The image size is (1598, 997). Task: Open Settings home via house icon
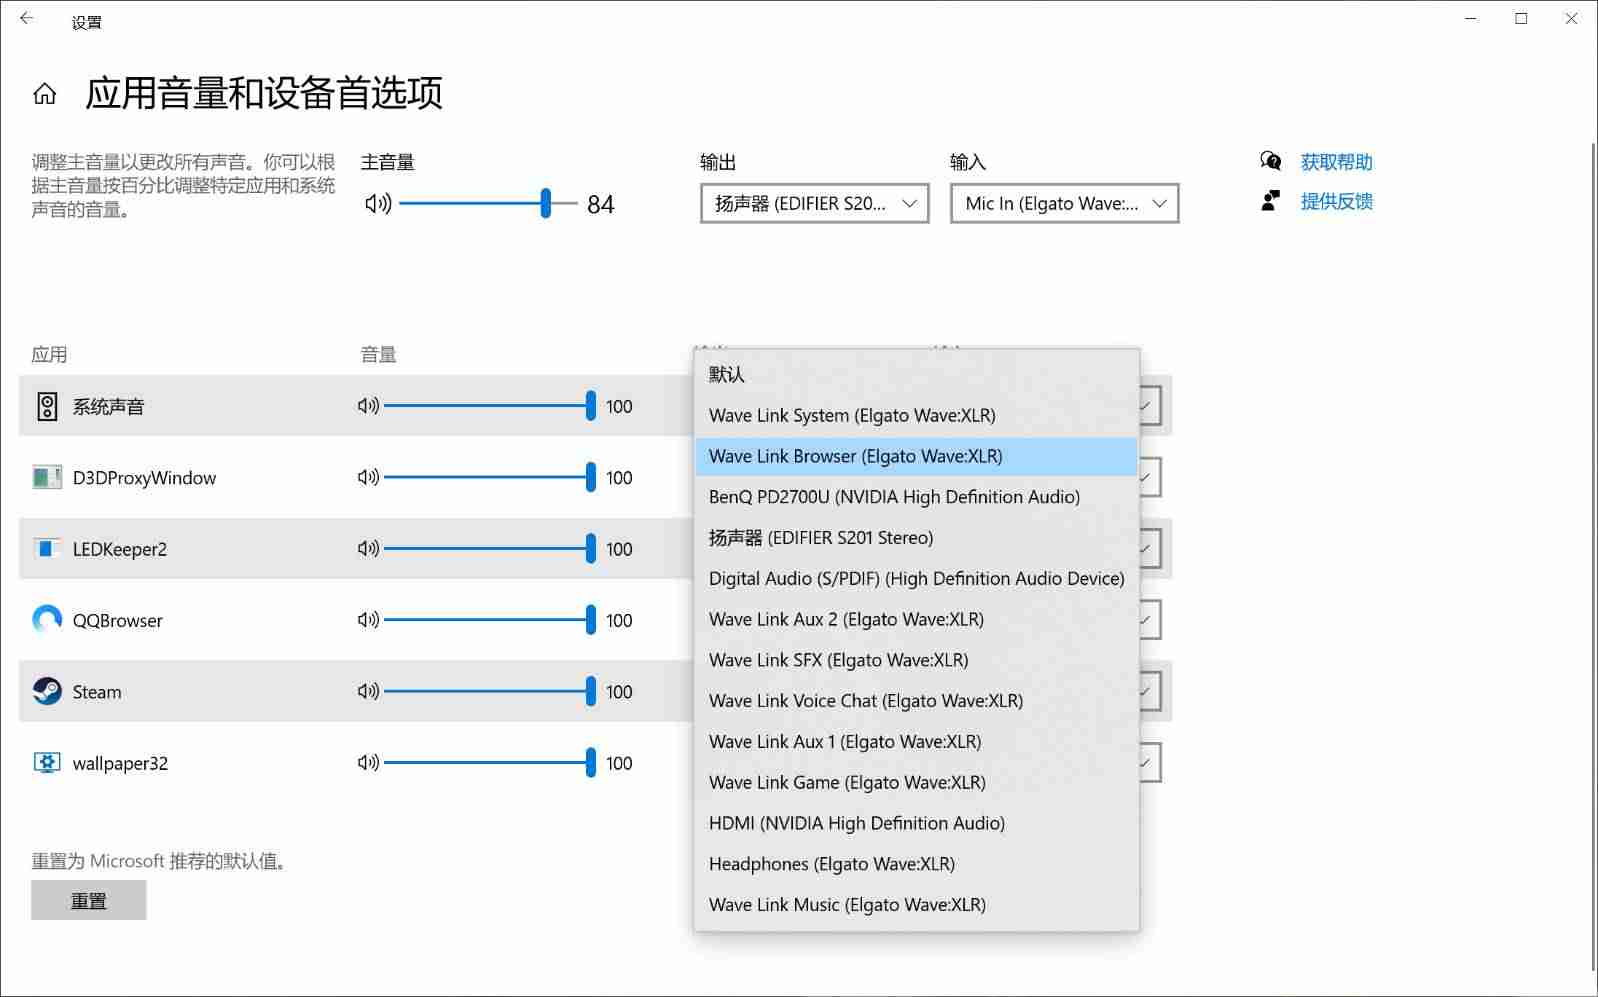point(44,94)
